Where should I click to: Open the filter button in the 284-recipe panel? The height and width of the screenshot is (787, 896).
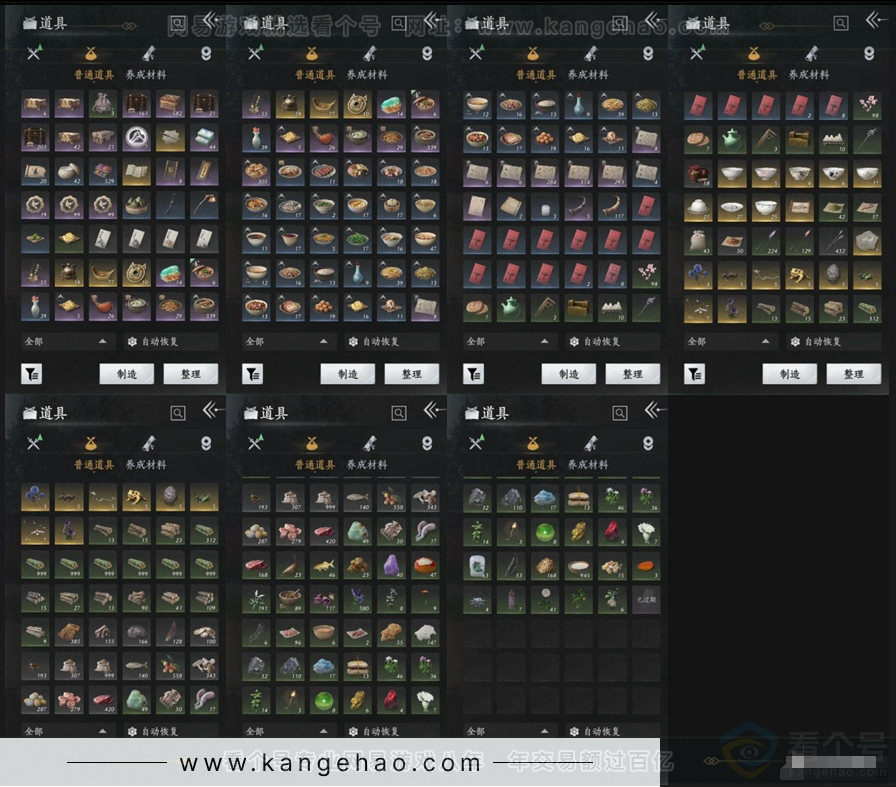[474, 374]
